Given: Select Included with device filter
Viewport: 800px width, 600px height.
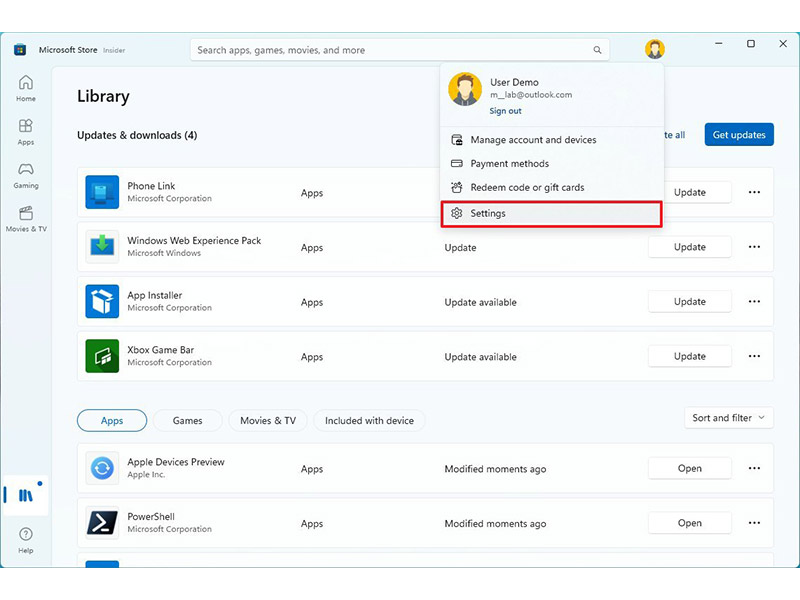Looking at the screenshot, I should pyautogui.click(x=369, y=421).
